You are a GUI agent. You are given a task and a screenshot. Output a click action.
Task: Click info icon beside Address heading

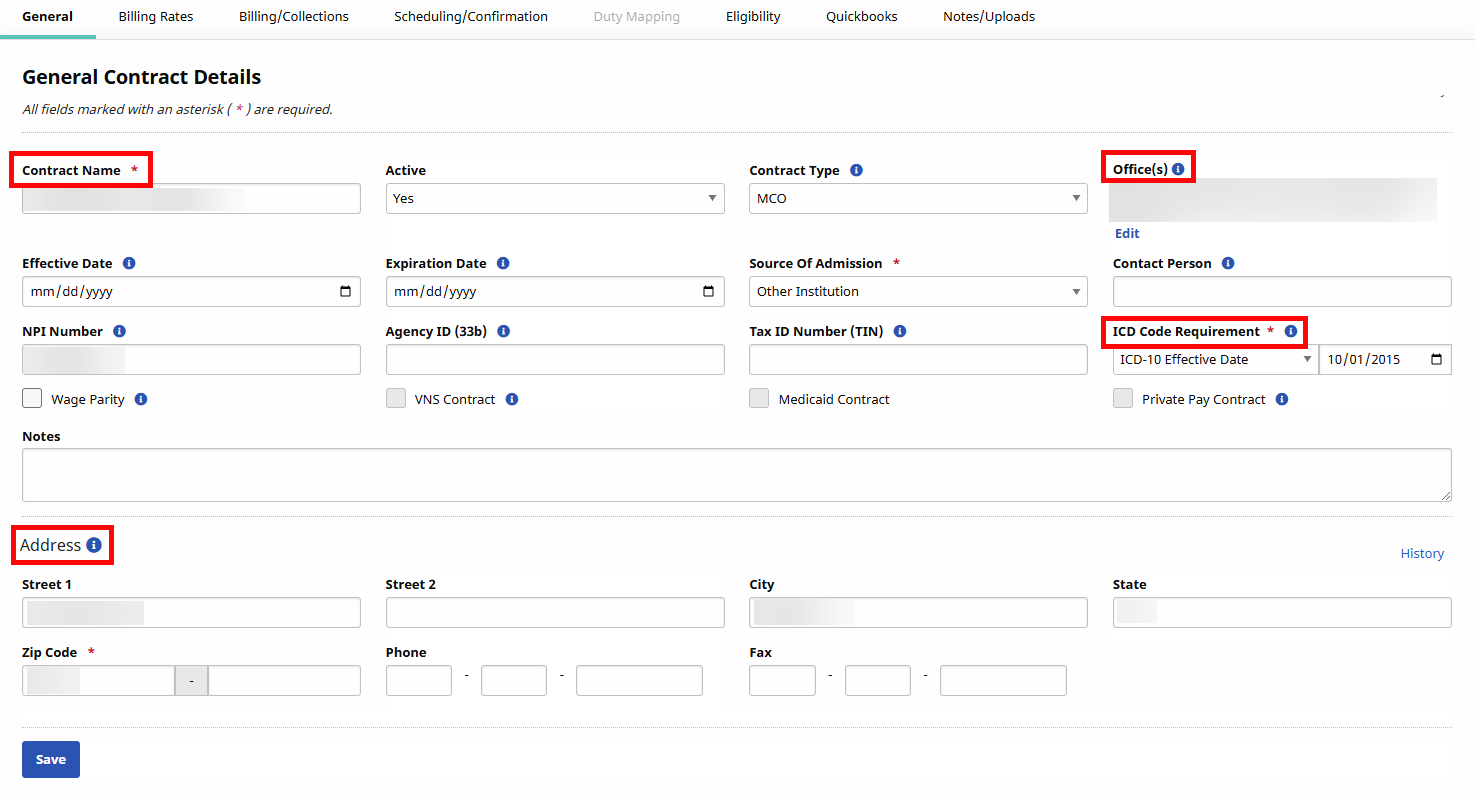click(94, 545)
